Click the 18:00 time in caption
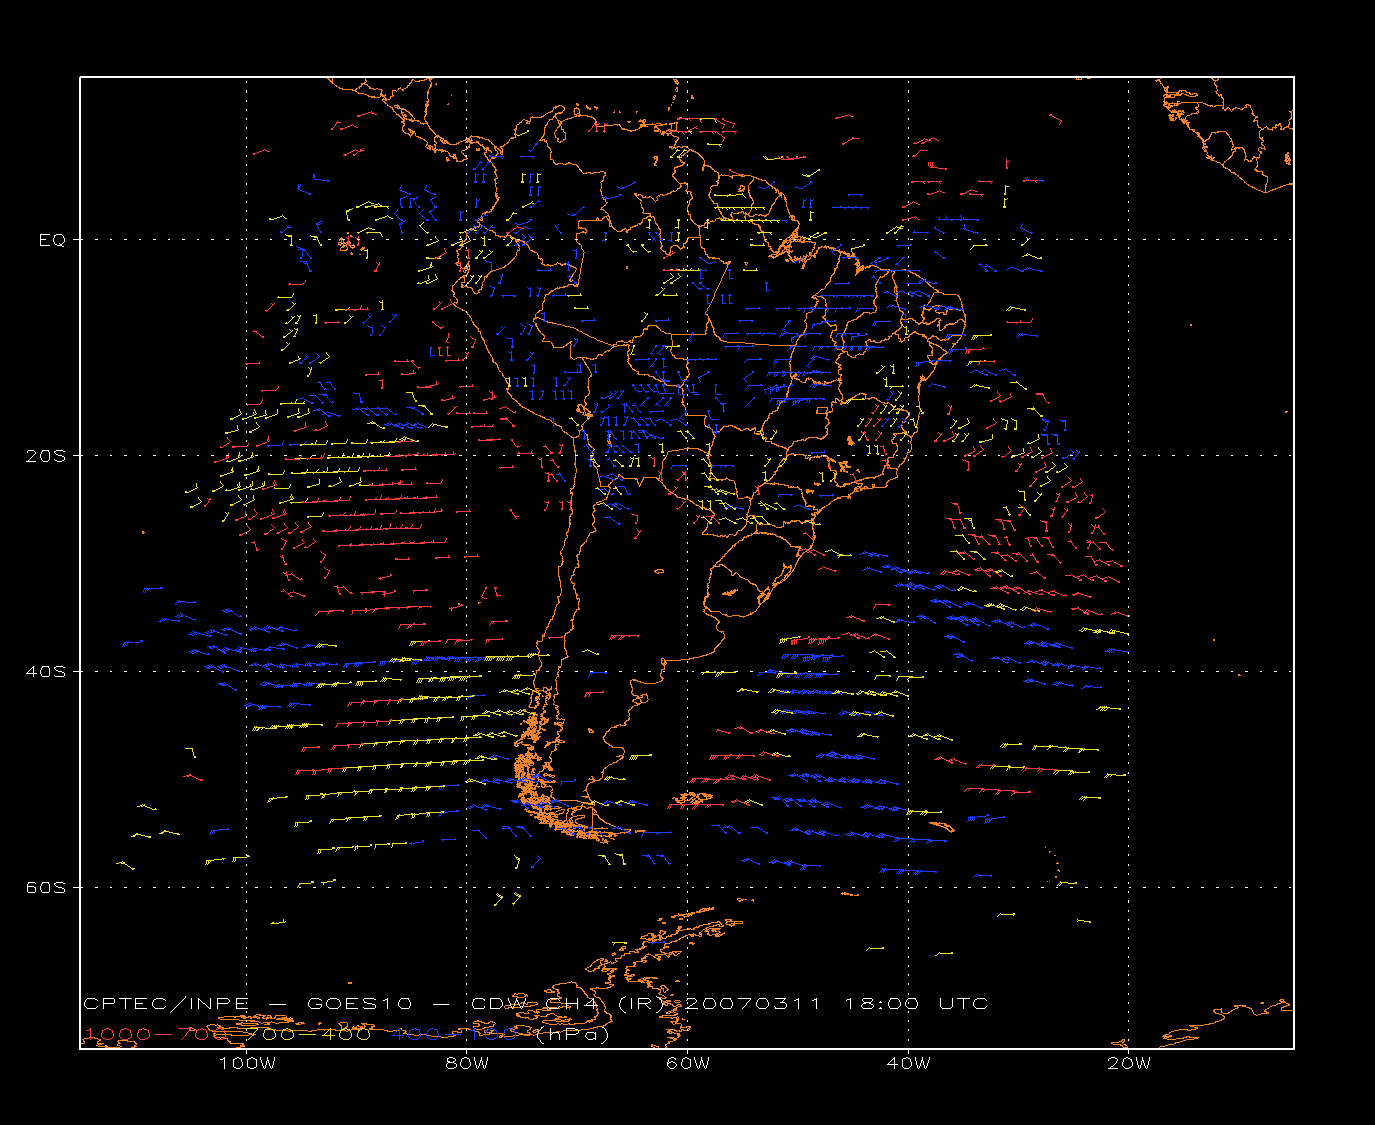The height and width of the screenshot is (1125, 1375). click(881, 1003)
